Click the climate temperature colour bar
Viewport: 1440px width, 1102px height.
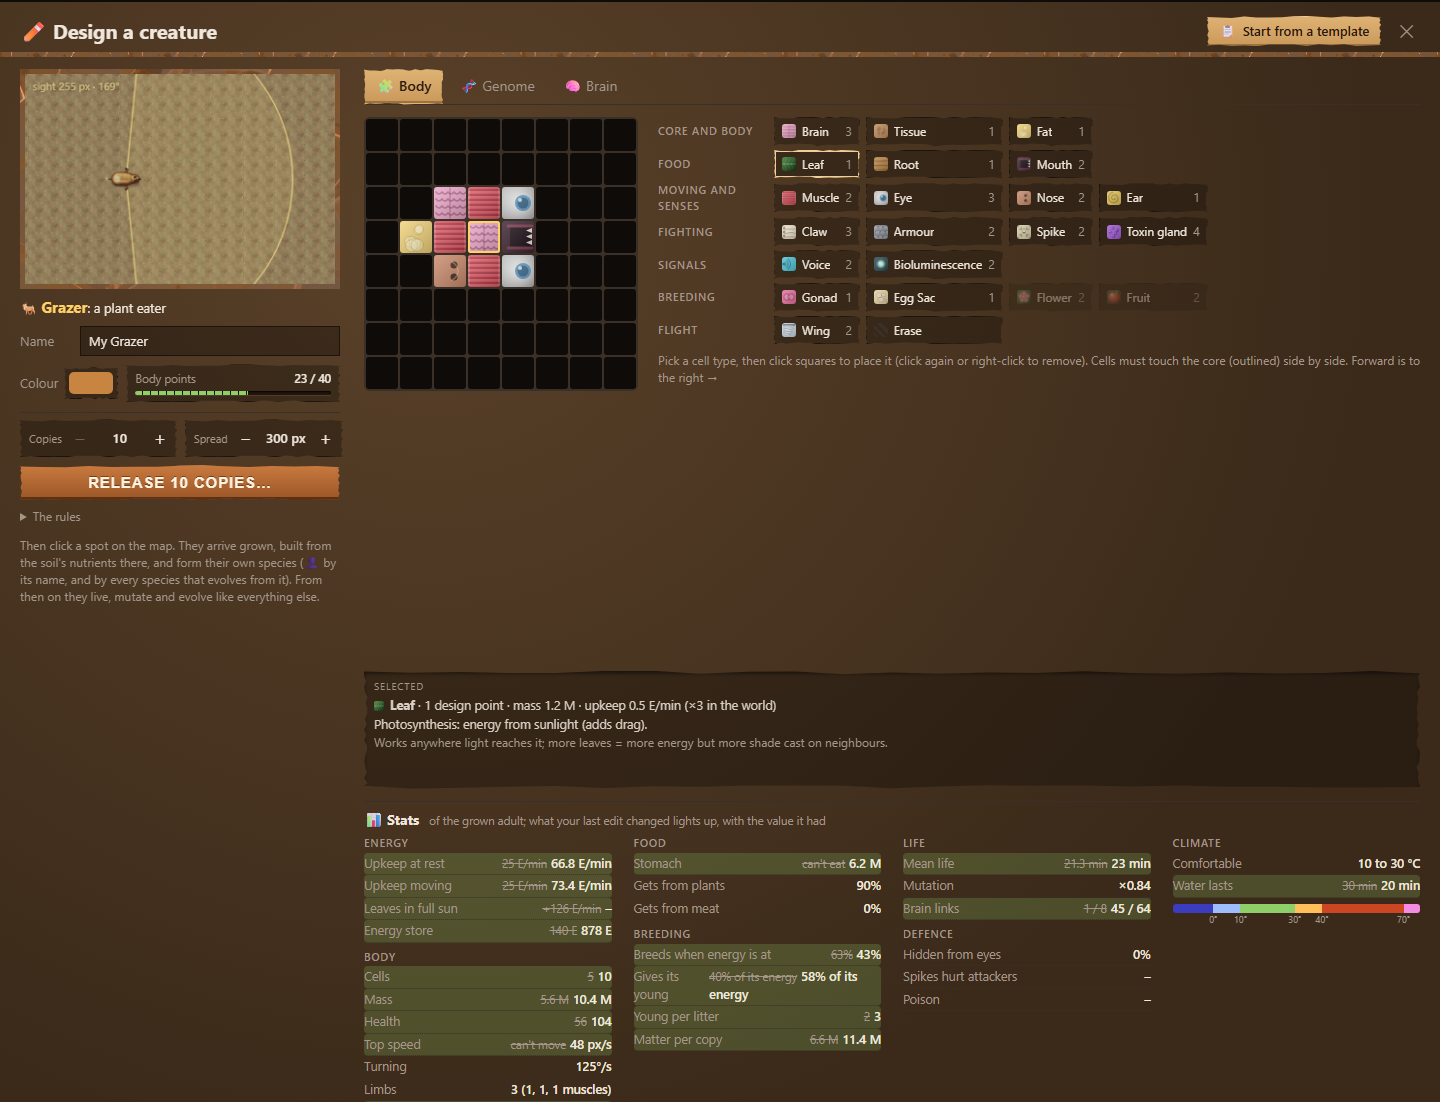[x=1296, y=908]
